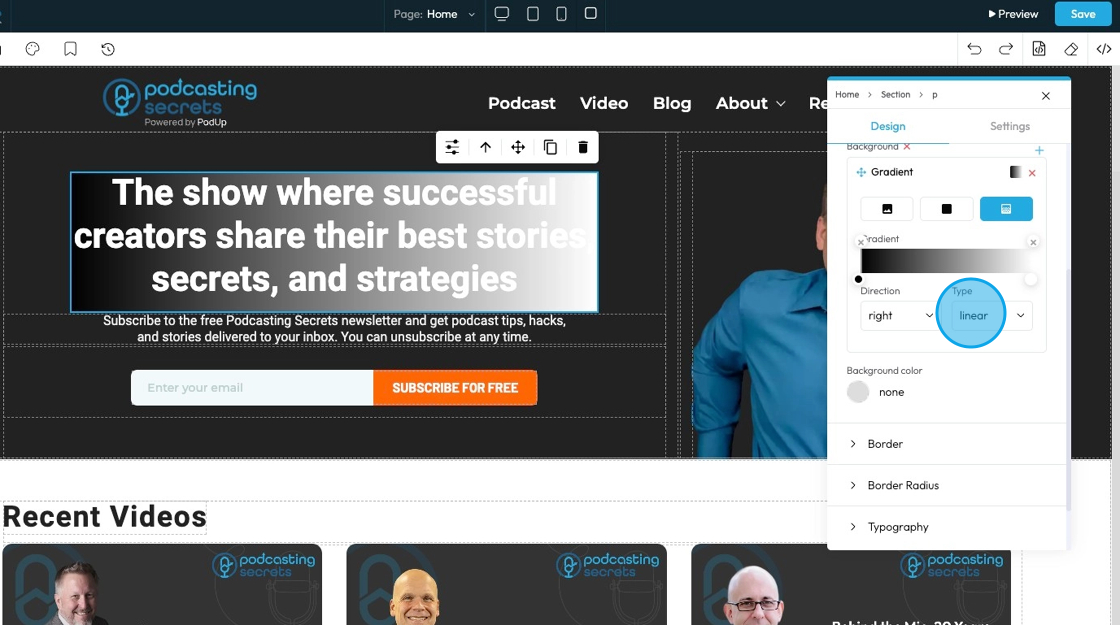Click the move element cross-arrows icon

coord(518,147)
